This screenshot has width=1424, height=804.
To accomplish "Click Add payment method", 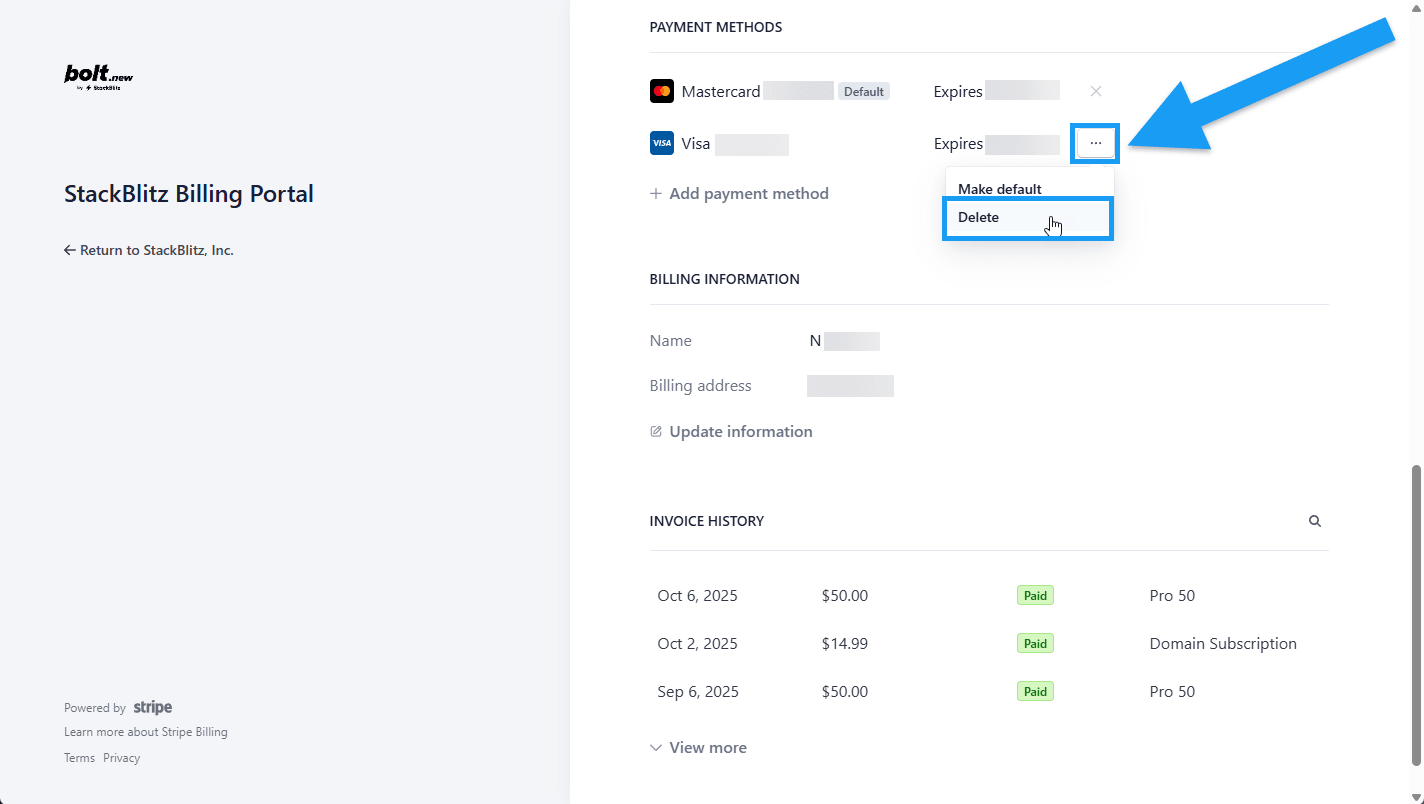I will click(x=749, y=193).
